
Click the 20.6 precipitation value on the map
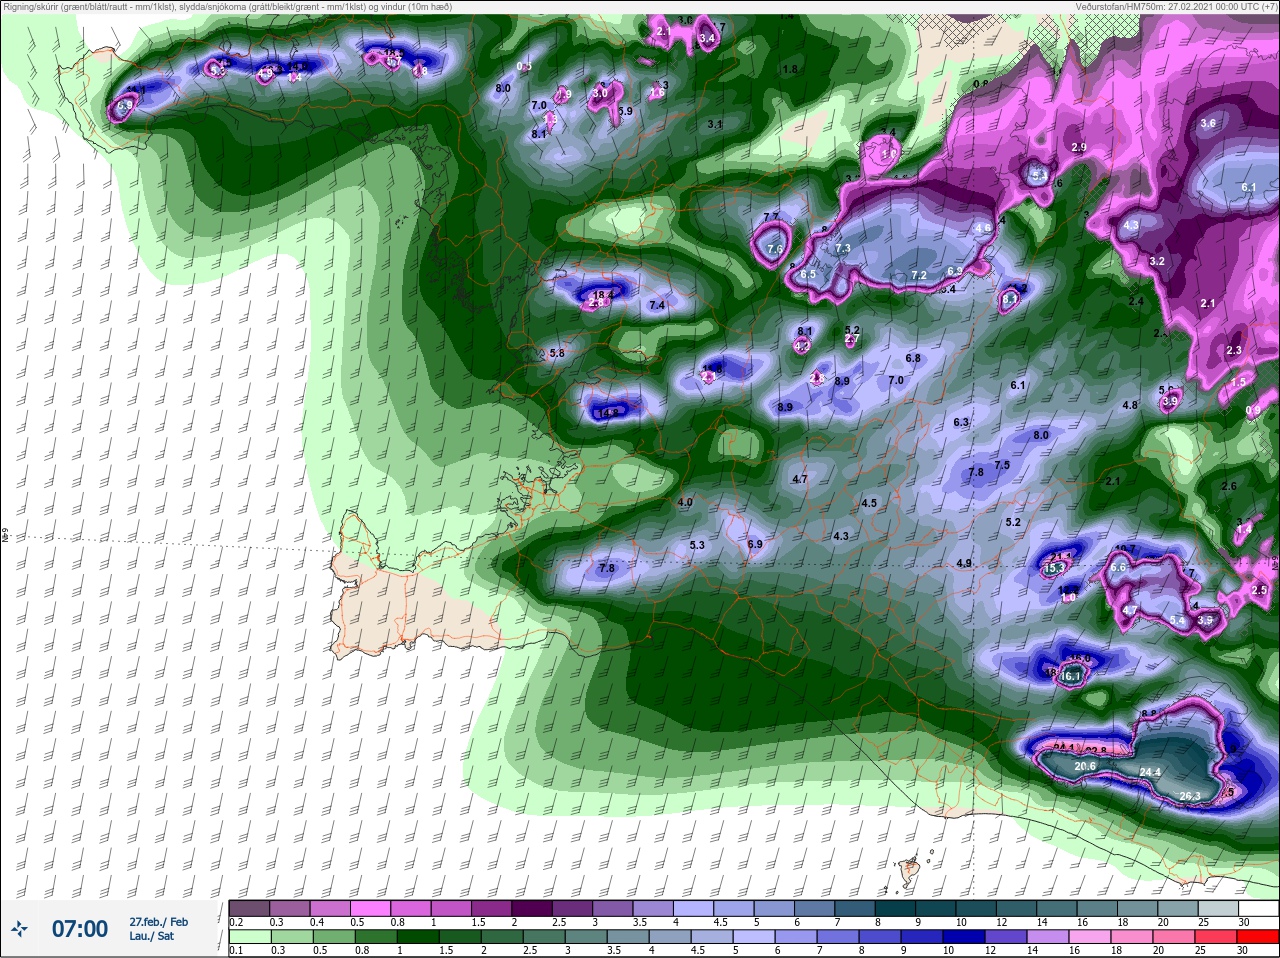[1085, 766]
